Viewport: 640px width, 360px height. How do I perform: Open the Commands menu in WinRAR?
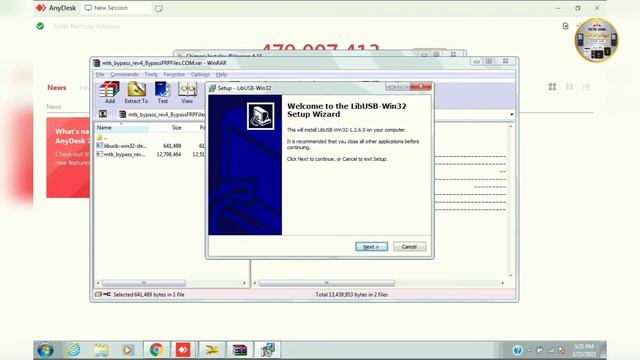tap(124, 75)
